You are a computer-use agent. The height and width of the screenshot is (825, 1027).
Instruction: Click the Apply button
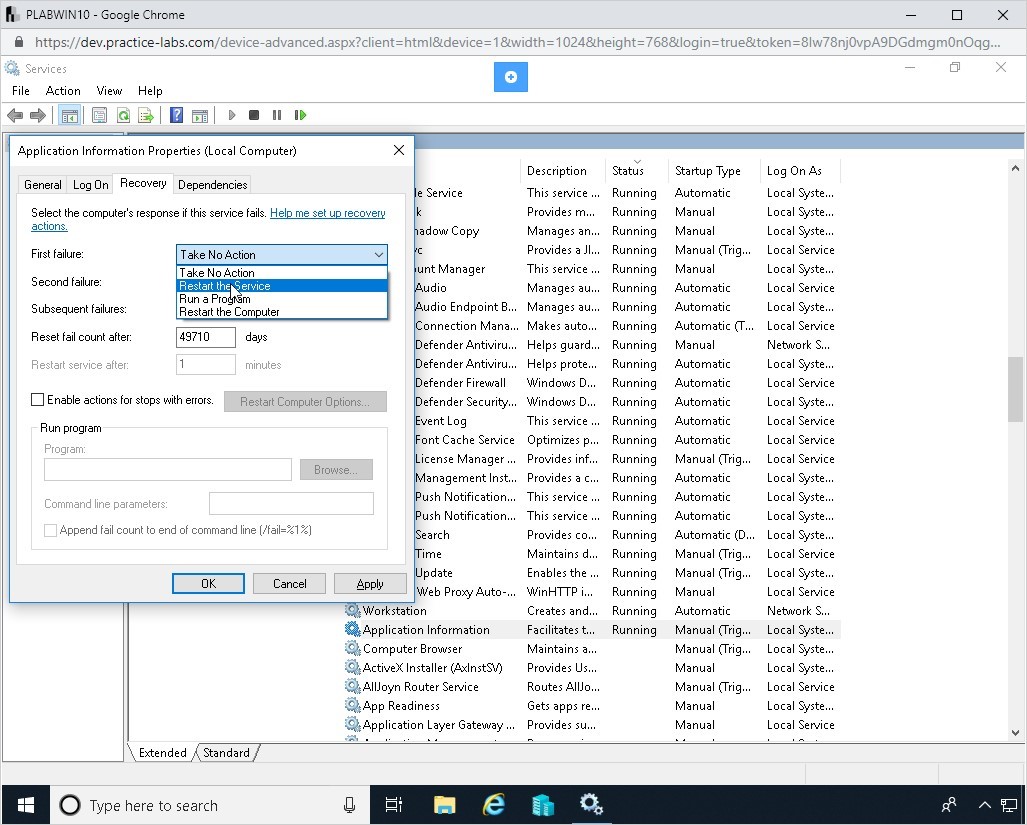[370, 583]
